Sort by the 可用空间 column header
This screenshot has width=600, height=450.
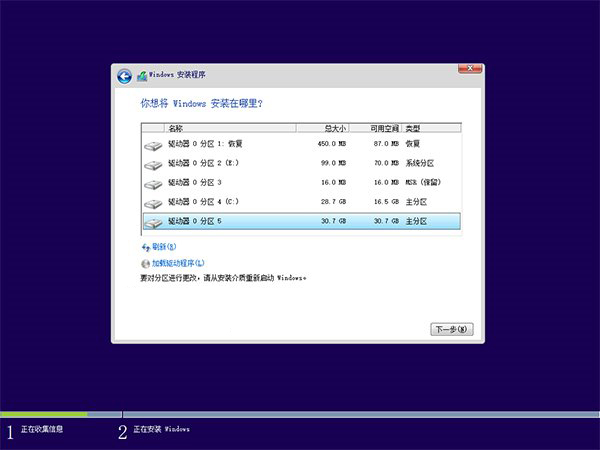375,128
